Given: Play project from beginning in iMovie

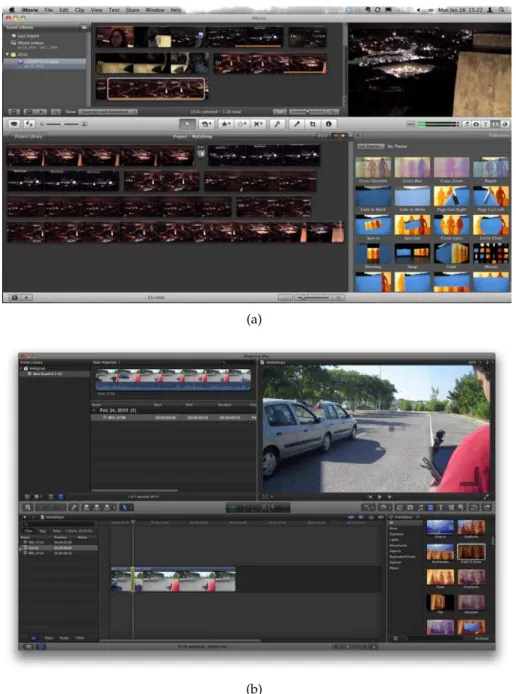Looking at the screenshot, I should click(26, 298).
